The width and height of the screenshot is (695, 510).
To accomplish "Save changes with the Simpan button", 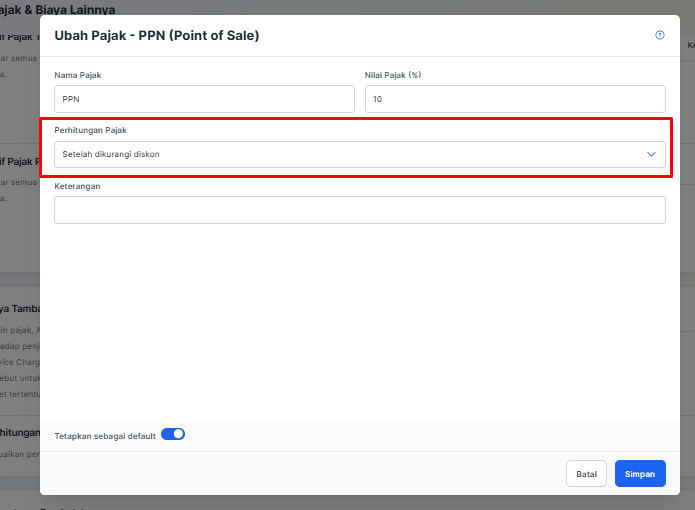I will point(640,474).
